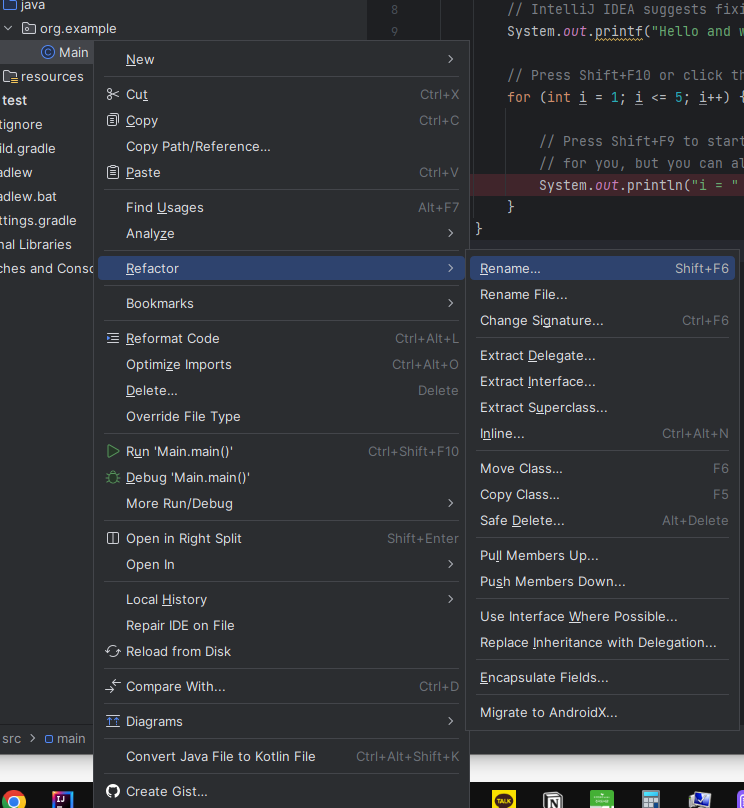Expand the Refactor submenu arrow

[x=451, y=268]
